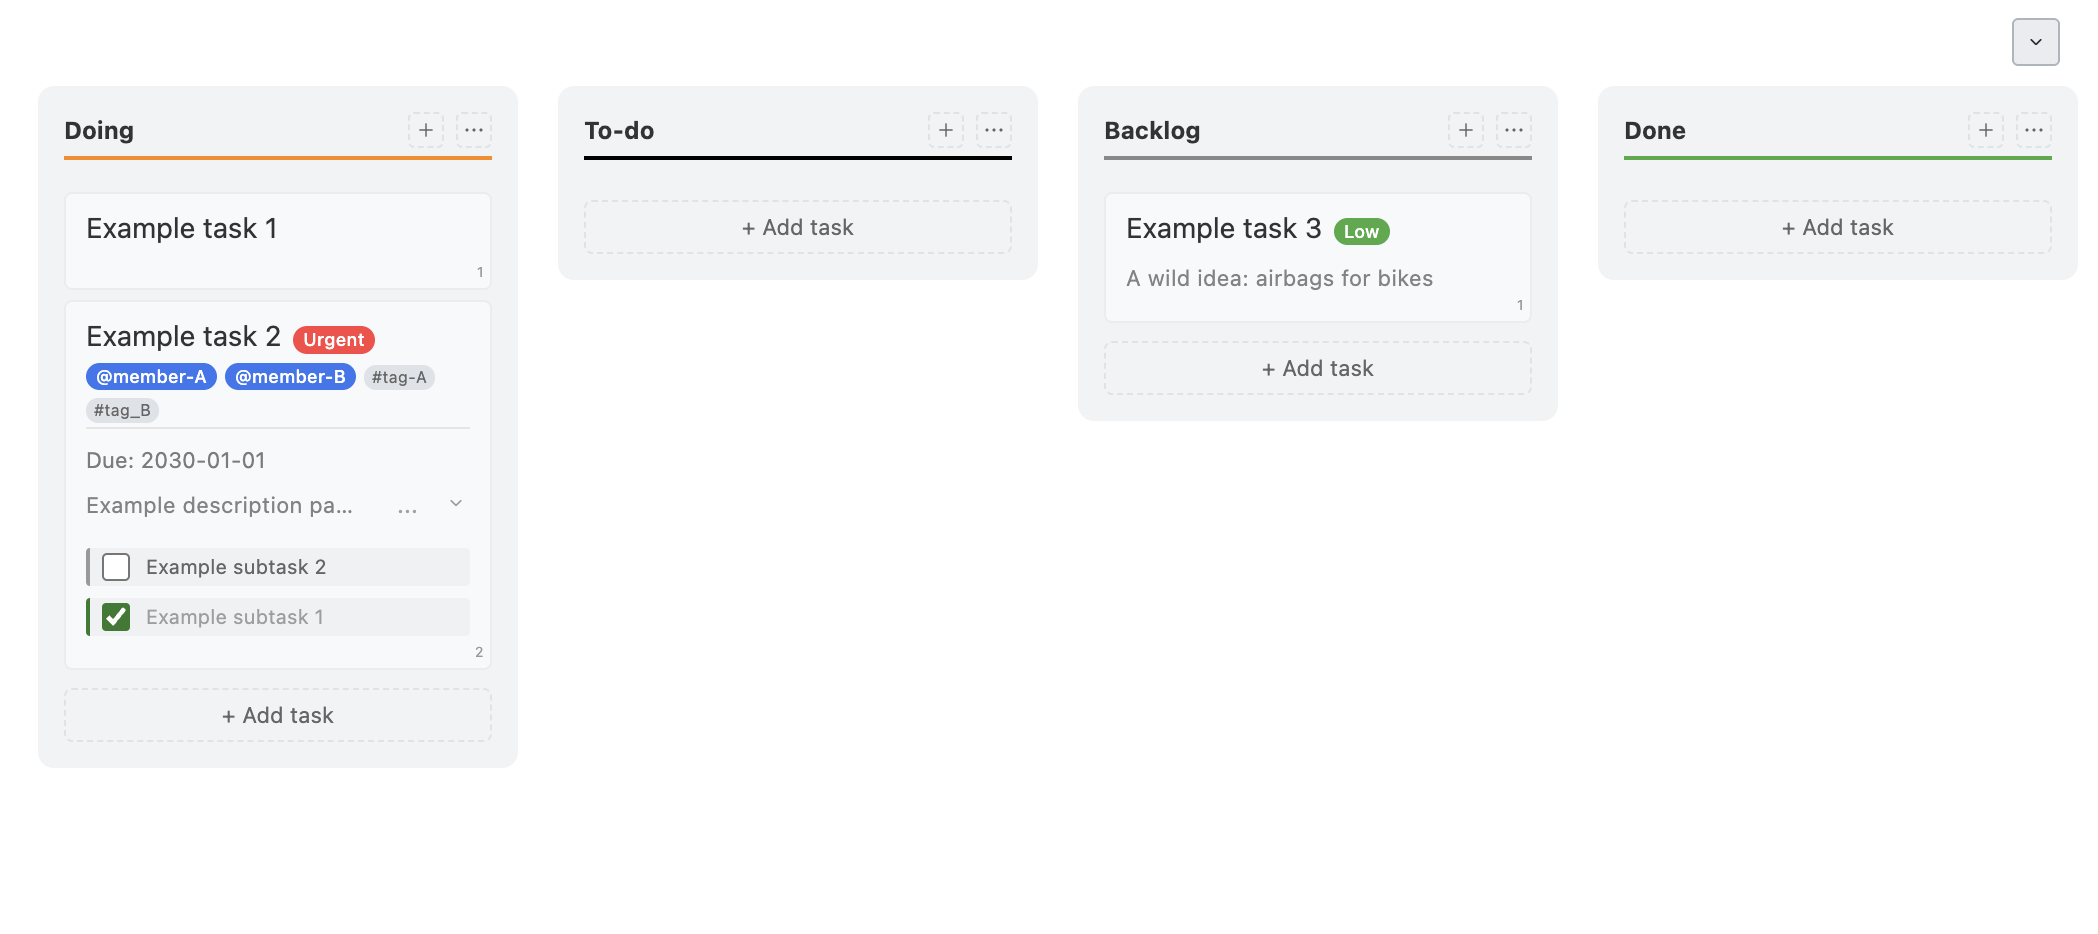Image resolution: width=2098 pixels, height=934 pixels.
Task: Open the To-do column options menu
Action: (994, 130)
